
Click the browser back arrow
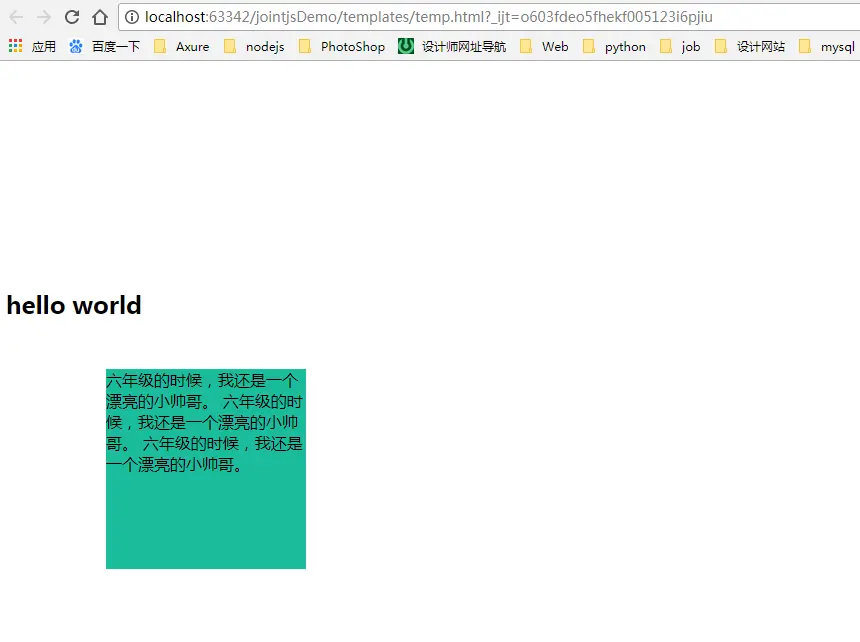[16, 17]
